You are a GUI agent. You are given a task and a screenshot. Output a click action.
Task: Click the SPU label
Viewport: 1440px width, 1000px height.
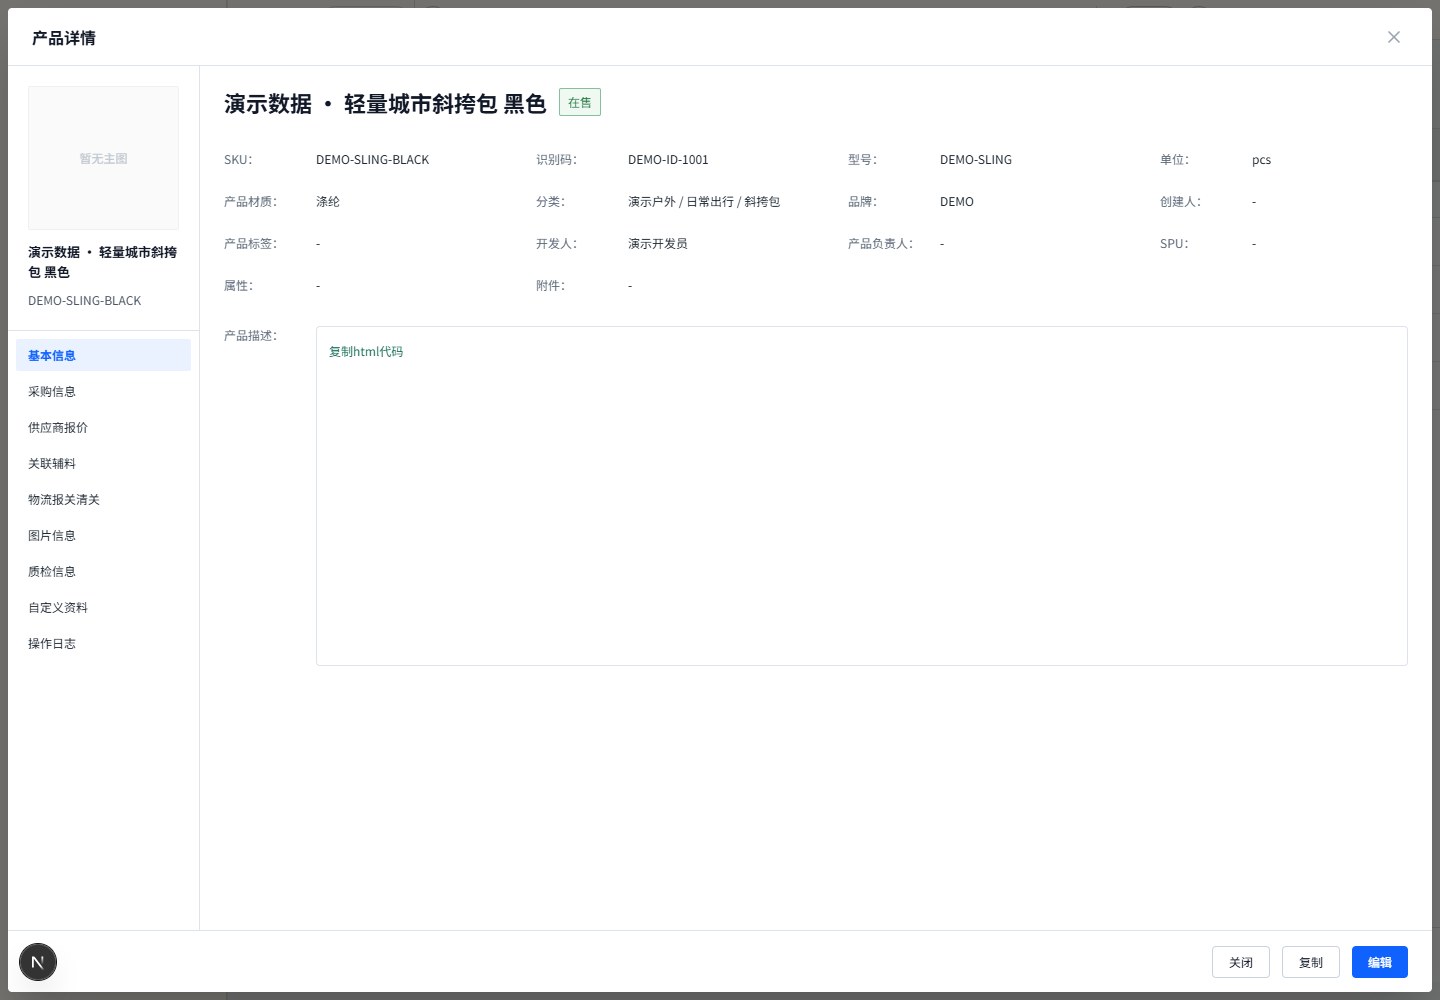point(1174,244)
